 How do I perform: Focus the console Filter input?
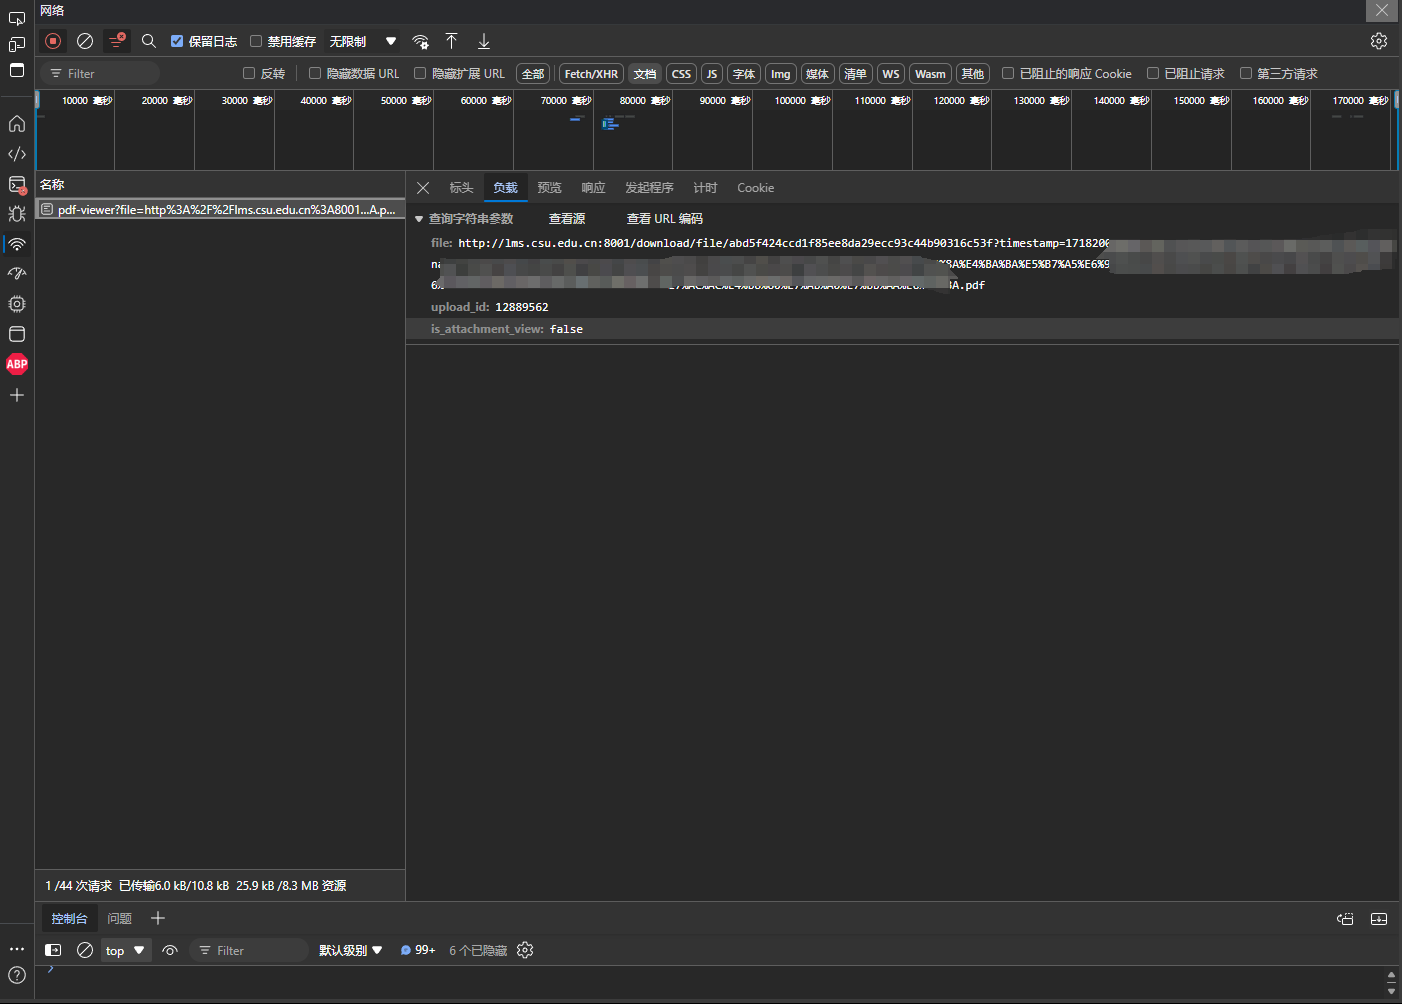pos(248,950)
